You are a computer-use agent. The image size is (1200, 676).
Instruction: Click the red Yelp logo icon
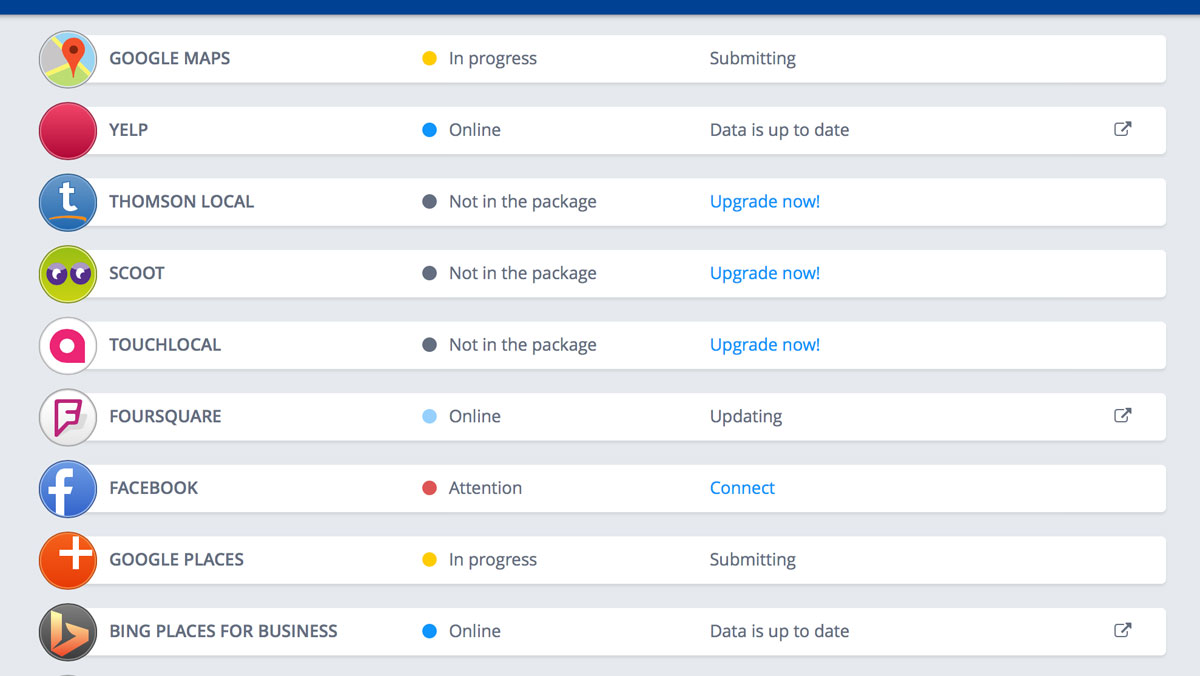coord(68,131)
